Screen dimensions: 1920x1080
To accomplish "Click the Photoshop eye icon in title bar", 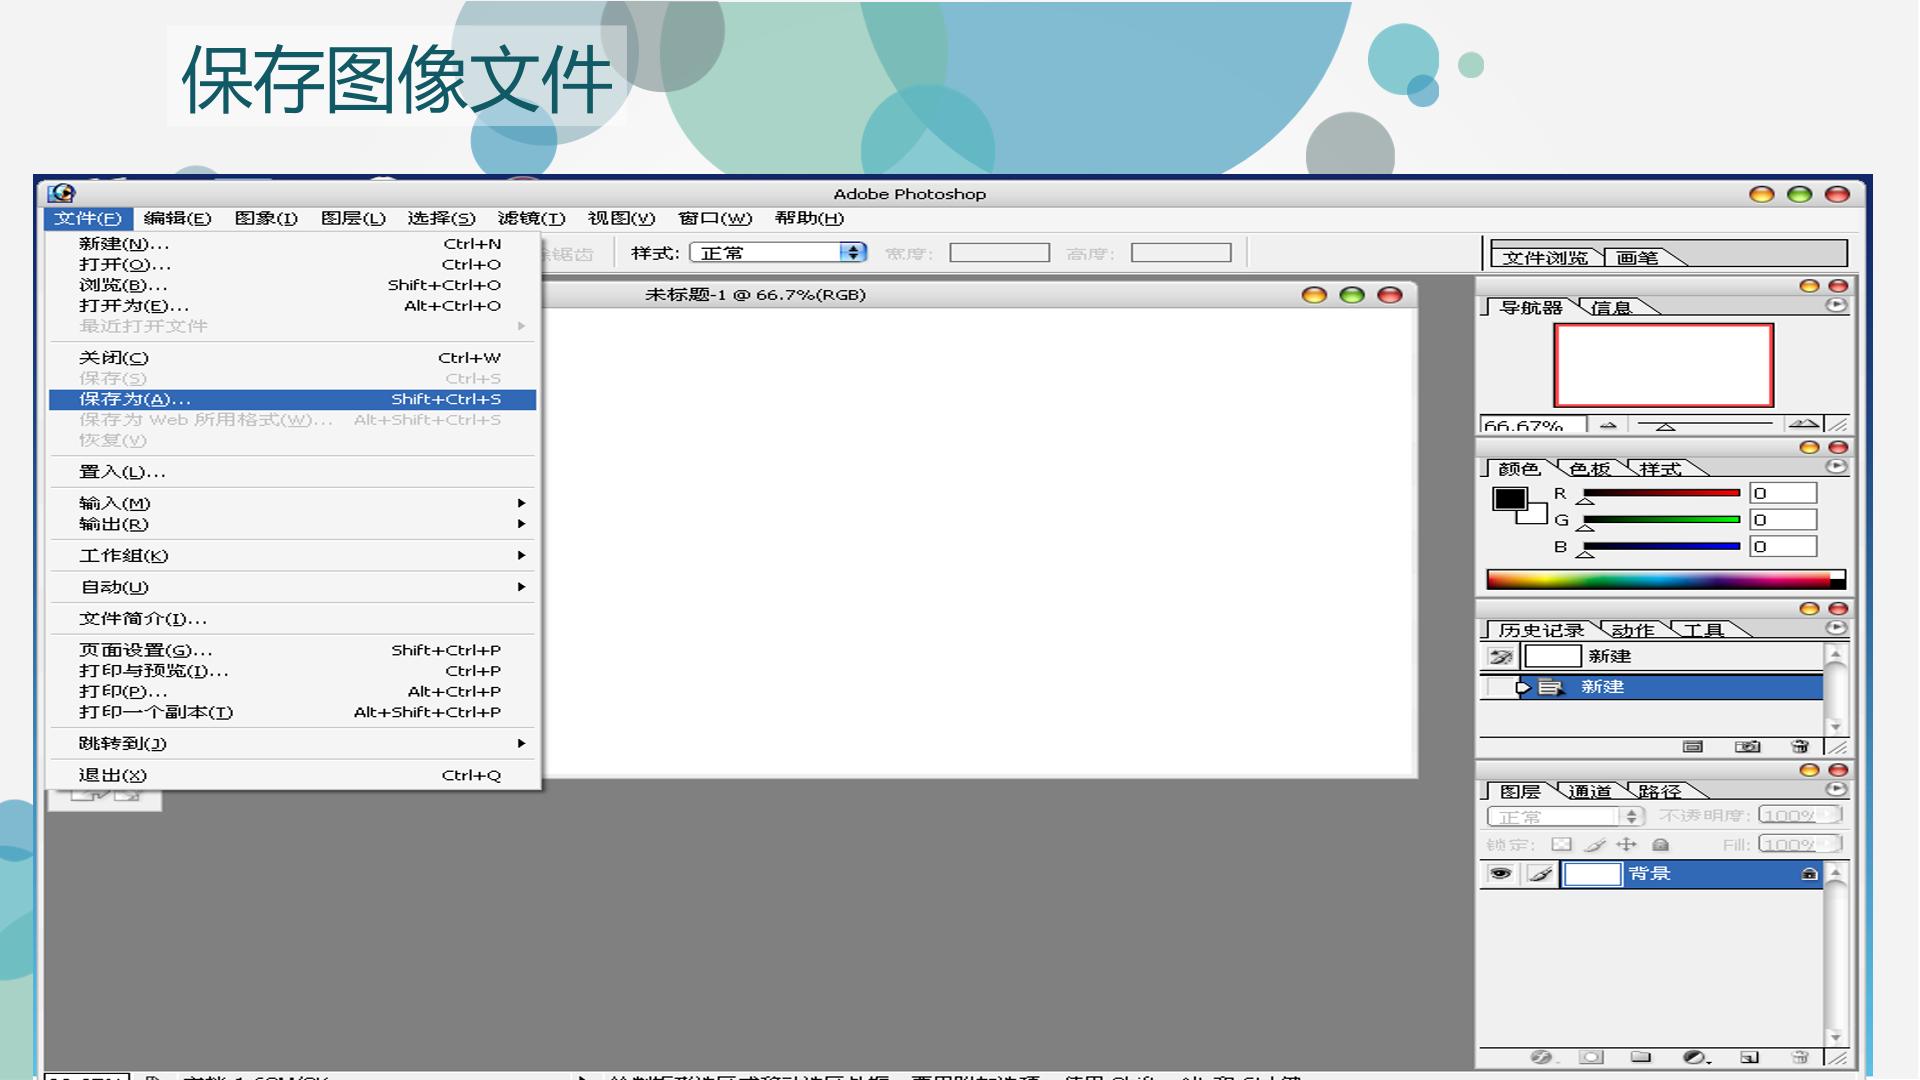I will click(62, 193).
